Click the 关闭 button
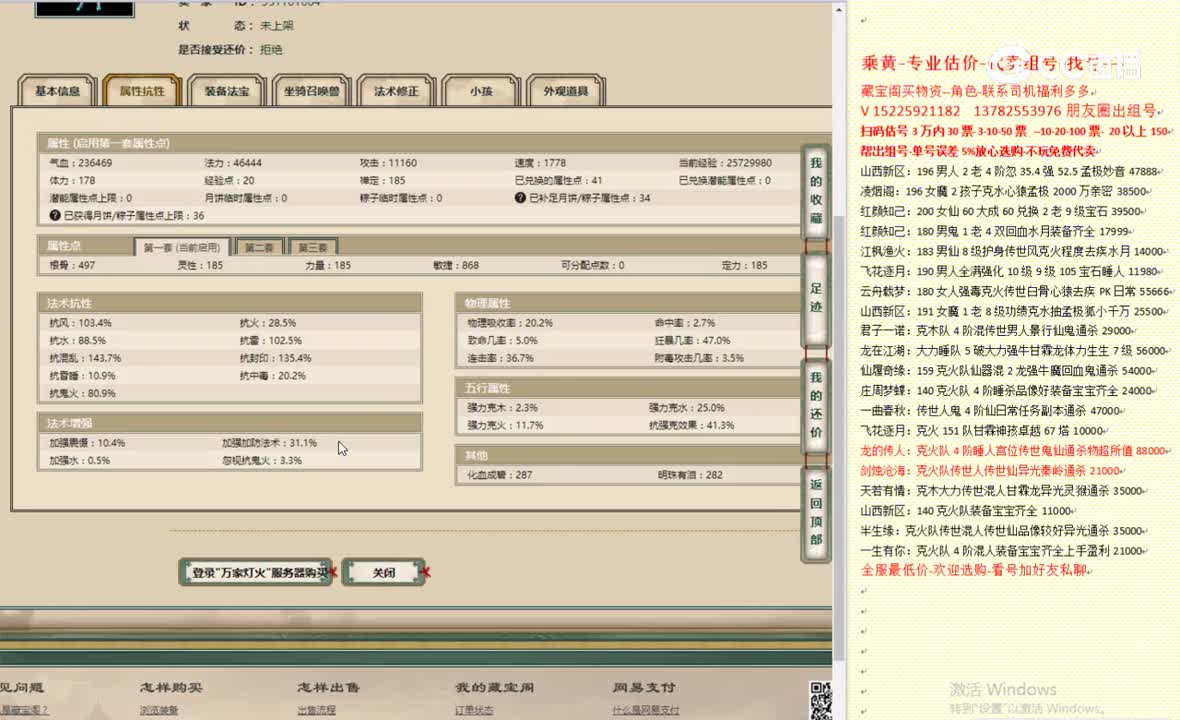The height and width of the screenshot is (720, 1180). click(384, 573)
